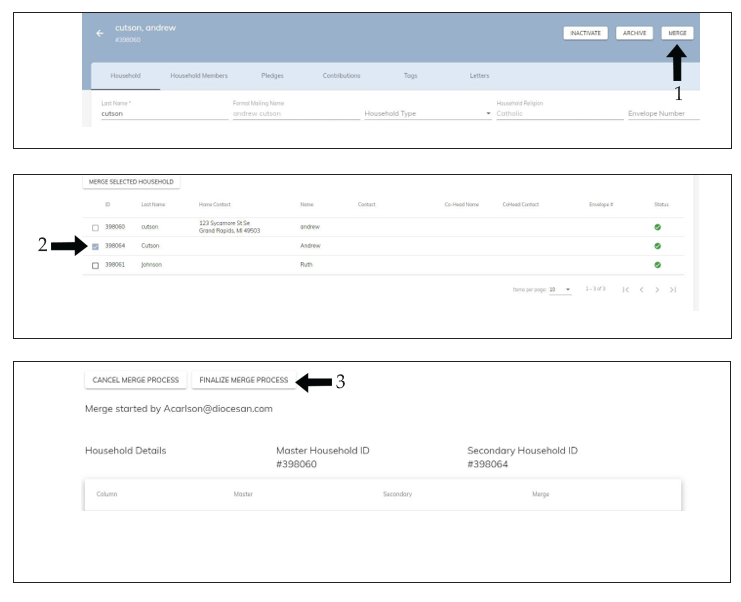The height and width of the screenshot is (602, 741).
Task: Switch to the Household Members tab
Action: [x=199, y=76]
